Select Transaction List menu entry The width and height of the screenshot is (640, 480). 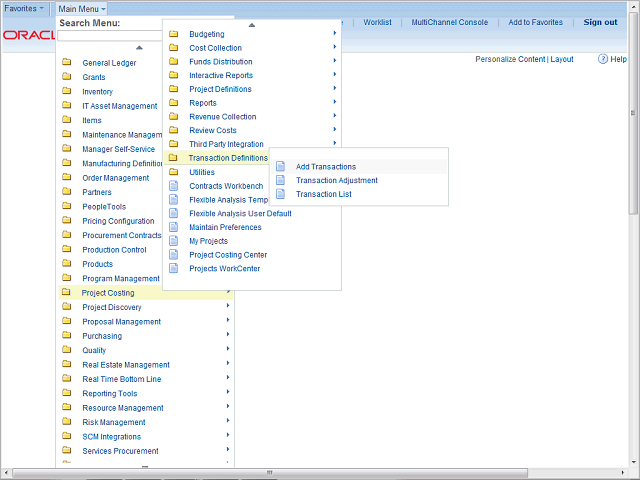[x=324, y=194]
